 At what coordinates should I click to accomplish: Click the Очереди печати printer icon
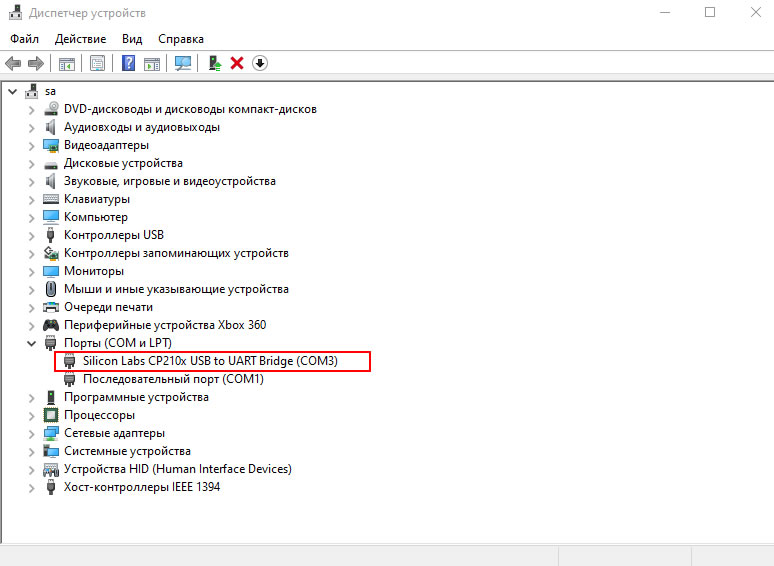(51, 307)
